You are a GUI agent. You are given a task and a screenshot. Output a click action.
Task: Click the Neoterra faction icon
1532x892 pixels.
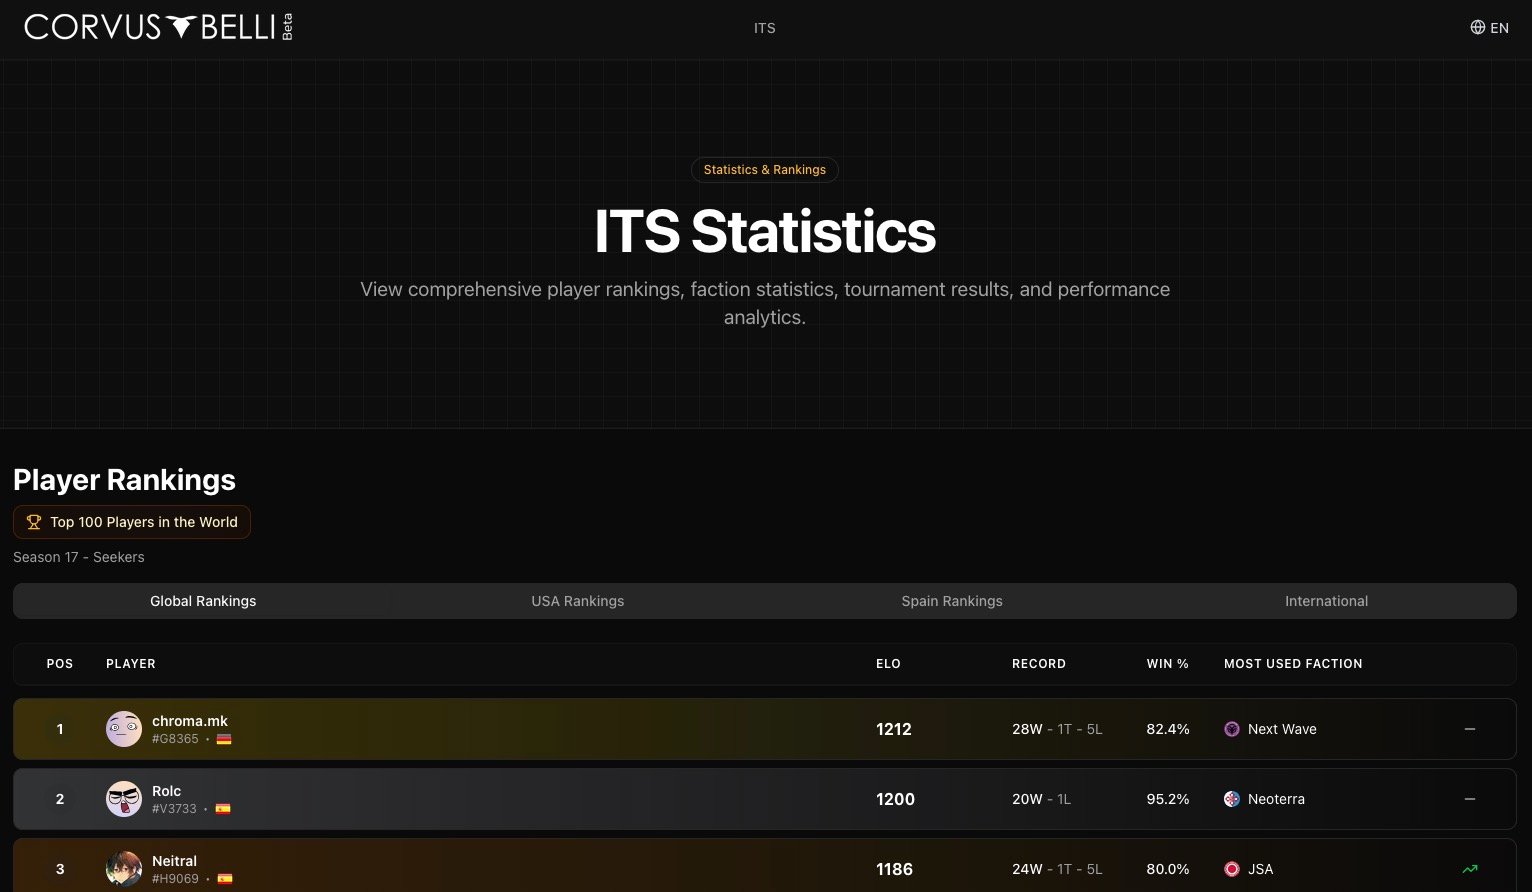coord(1232,799)
